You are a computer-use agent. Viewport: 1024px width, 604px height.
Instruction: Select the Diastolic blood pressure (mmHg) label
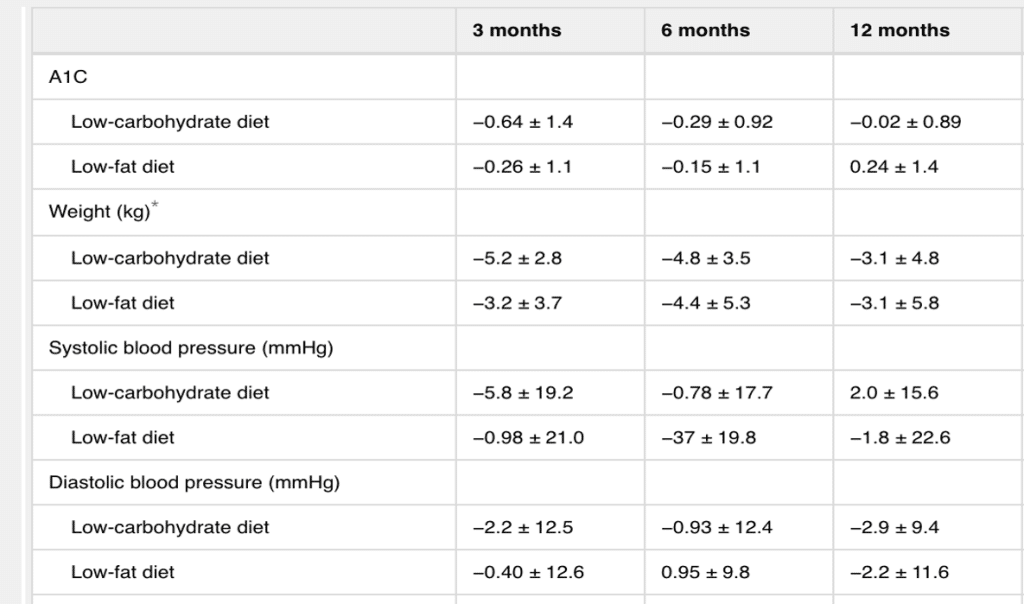(x=194, y=483)
